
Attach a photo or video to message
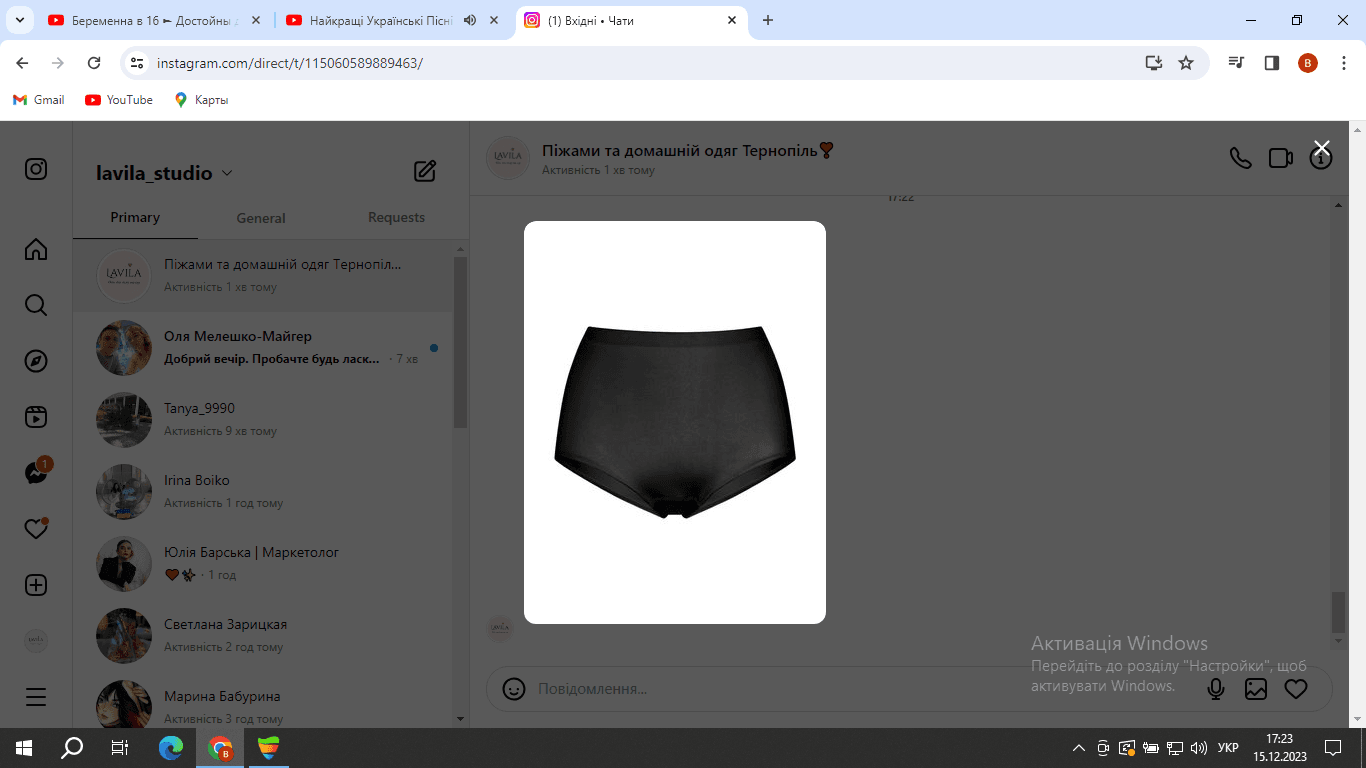click(x=1256, y=689)
